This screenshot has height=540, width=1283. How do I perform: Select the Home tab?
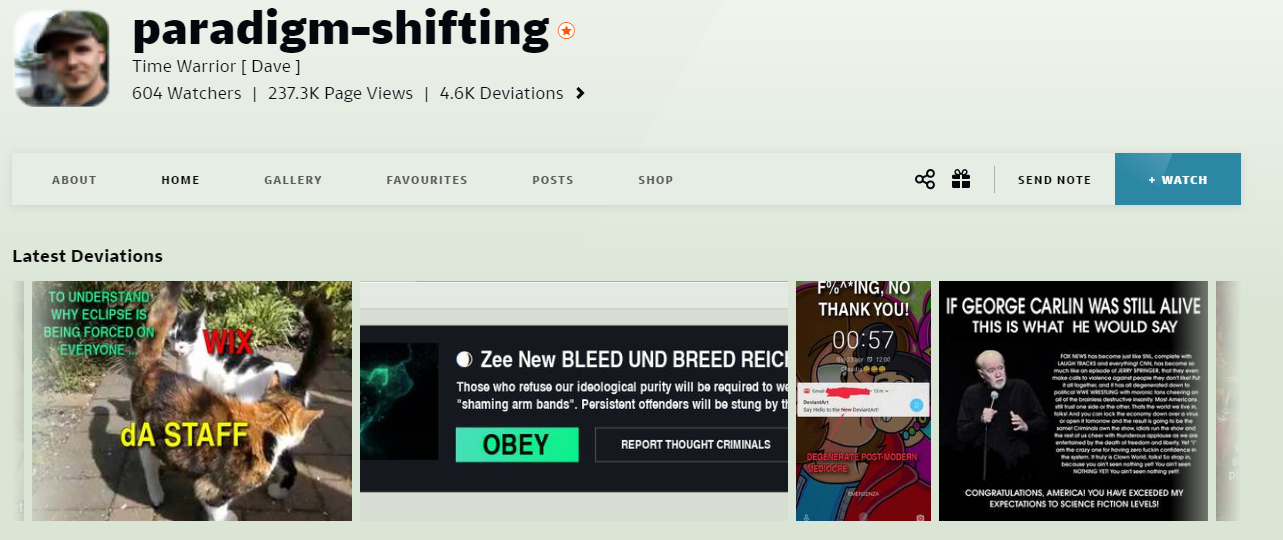(181, 180)
